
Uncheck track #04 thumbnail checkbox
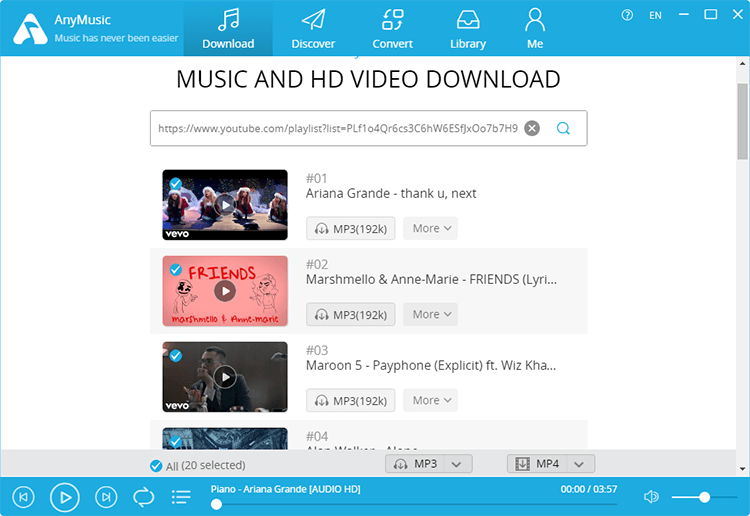(176, 441)
